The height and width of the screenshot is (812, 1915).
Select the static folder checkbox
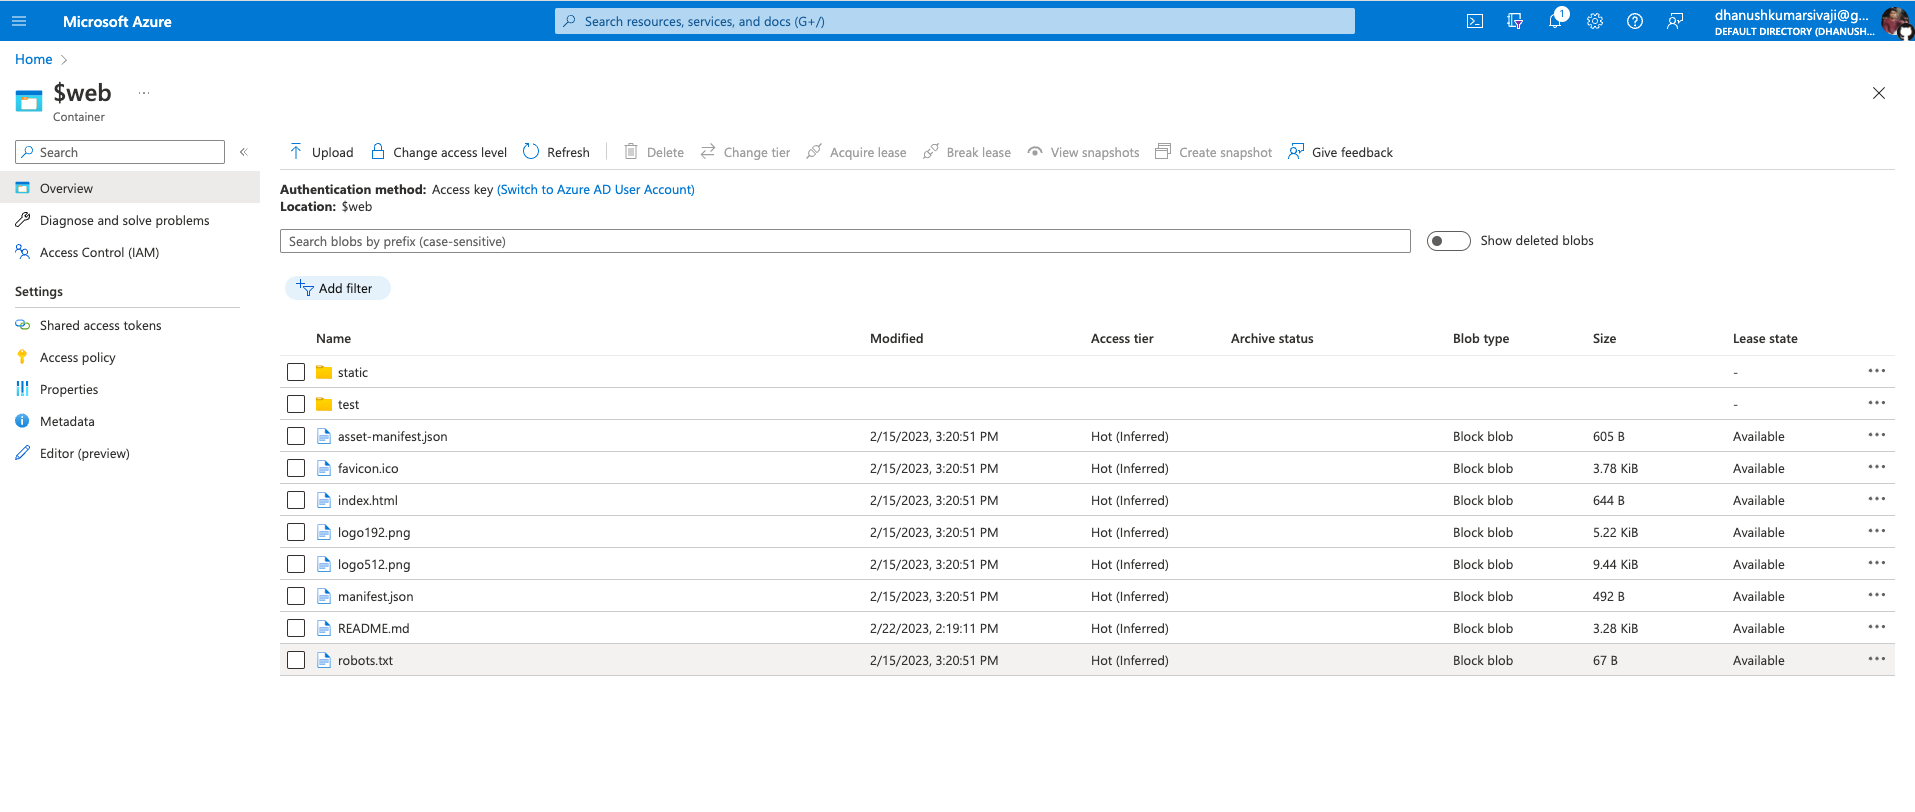(296, 372)
